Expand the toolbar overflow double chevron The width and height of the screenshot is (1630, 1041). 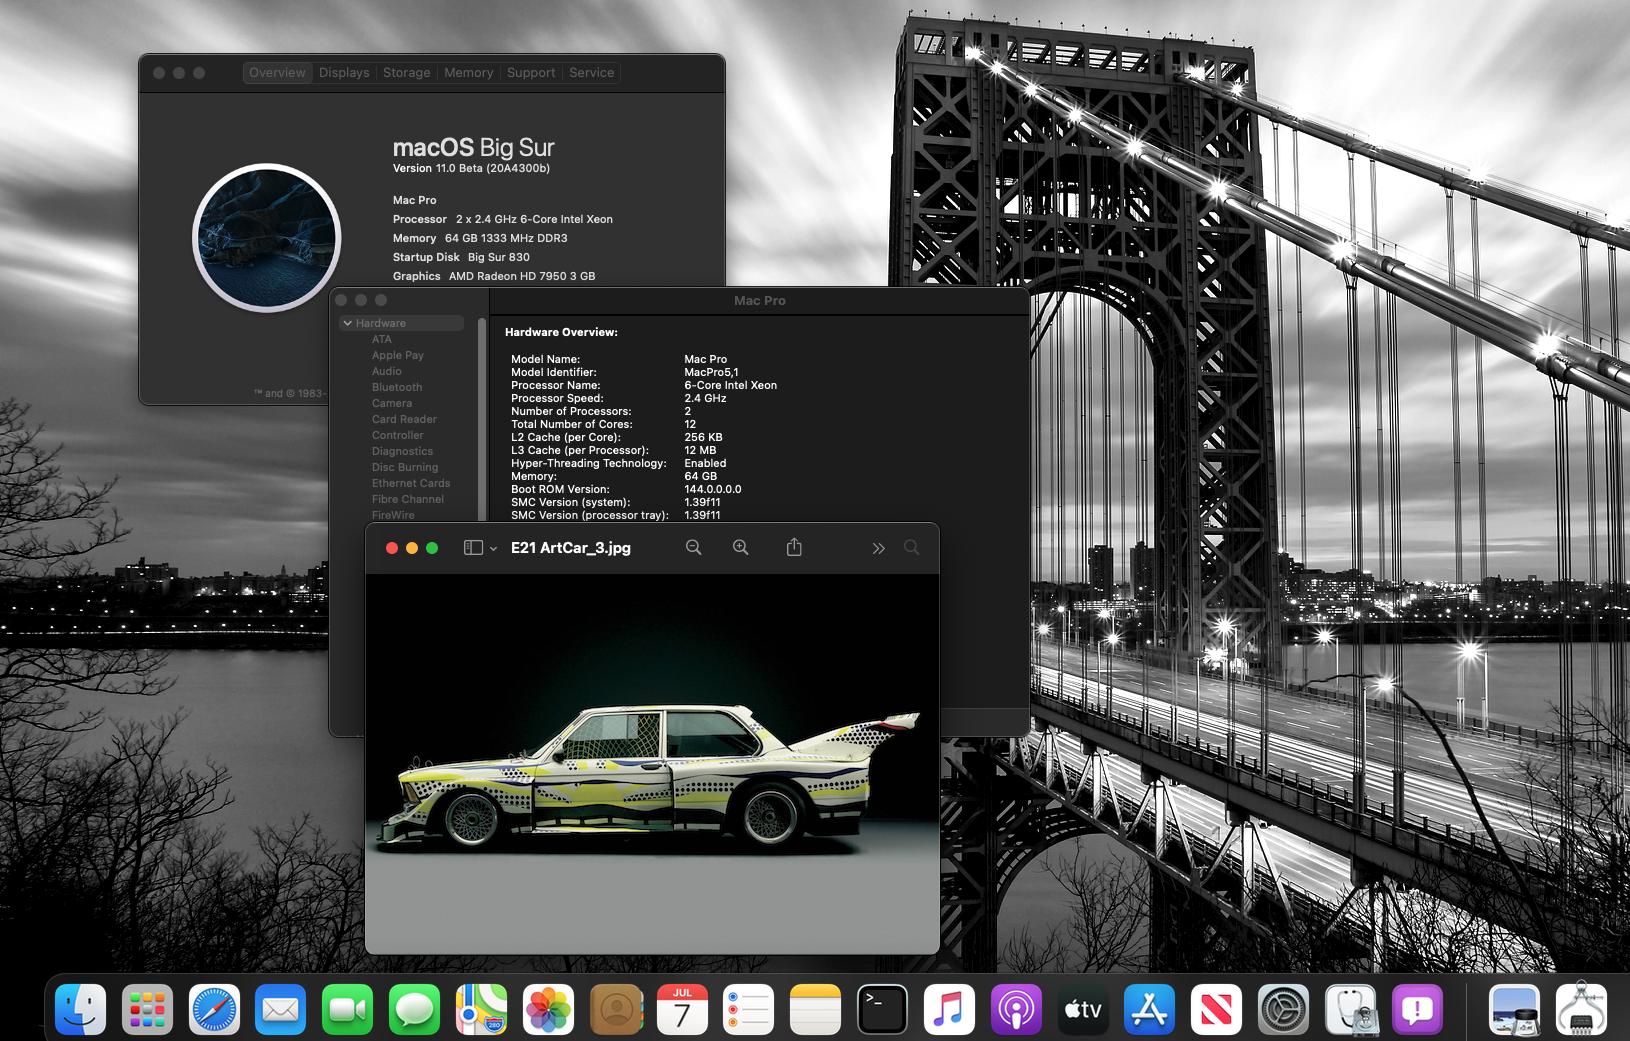click(878, 548)
